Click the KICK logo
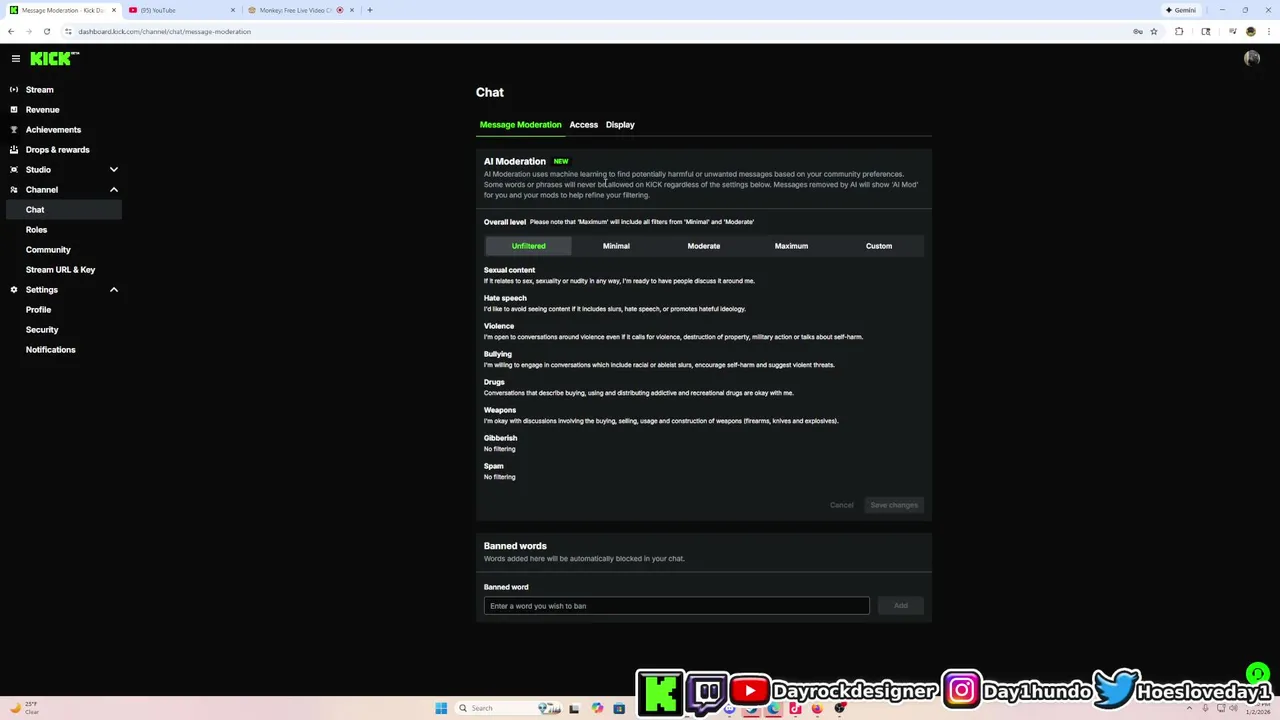This screenshot has width=1280, height=720. point(53,59)
